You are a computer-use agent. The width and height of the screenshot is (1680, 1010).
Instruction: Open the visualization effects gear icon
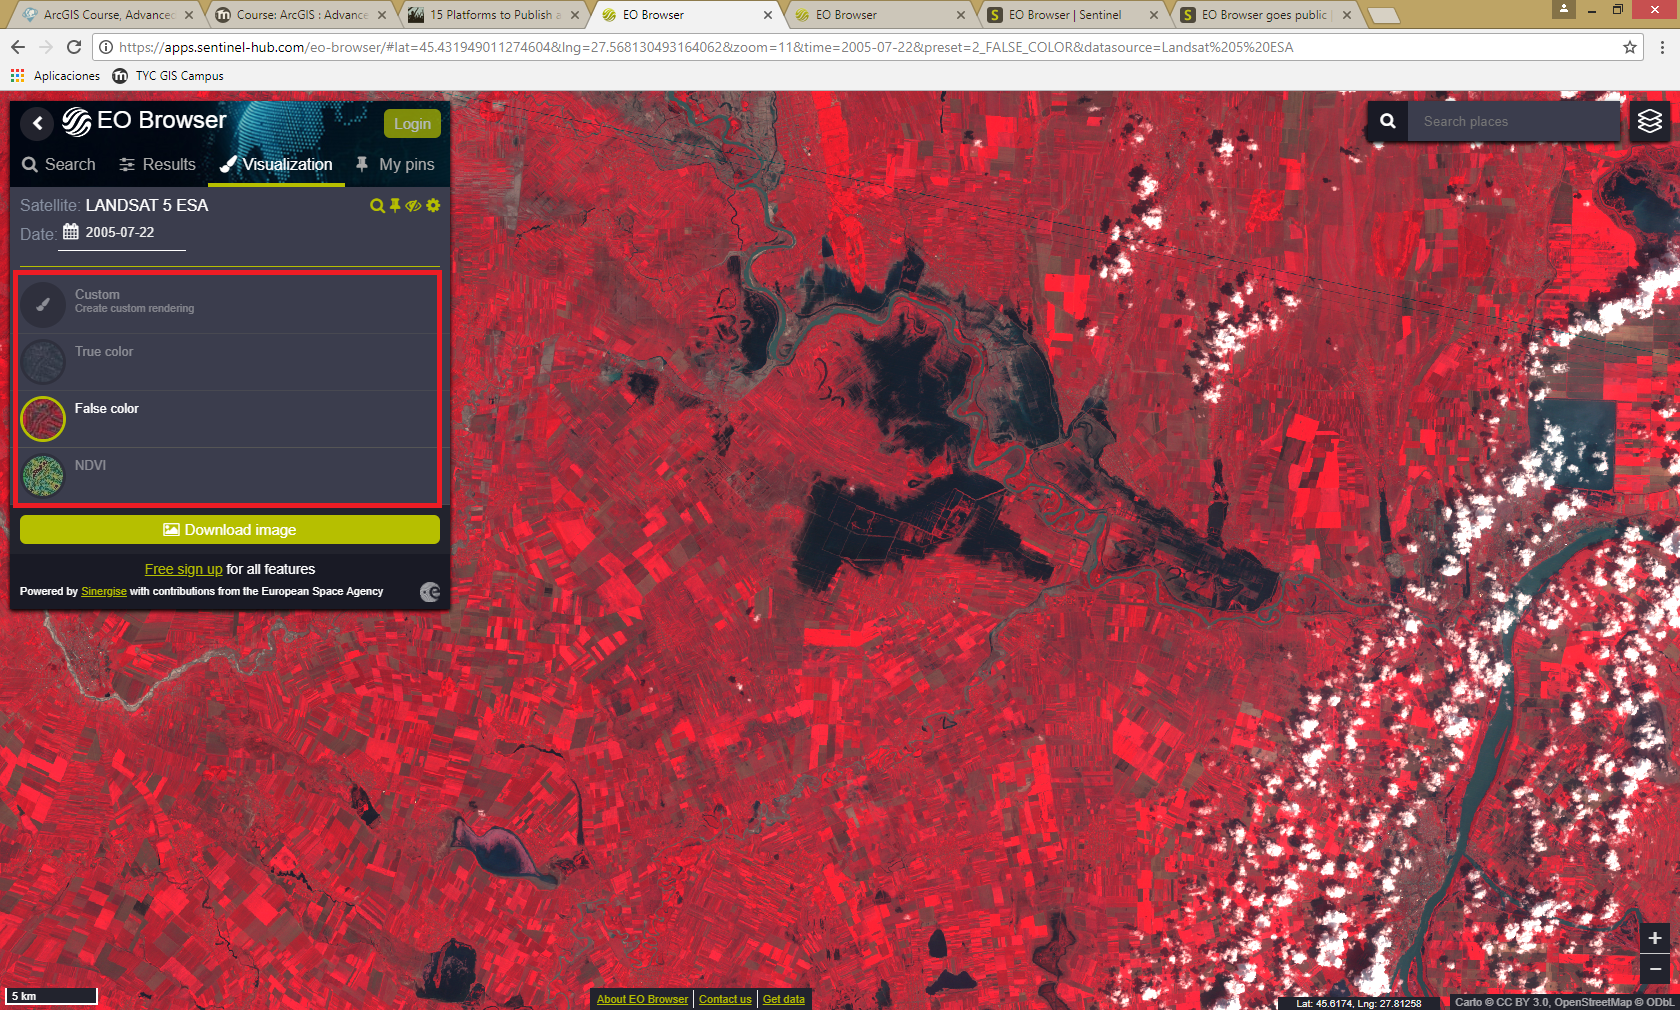[x=432, y=206]
